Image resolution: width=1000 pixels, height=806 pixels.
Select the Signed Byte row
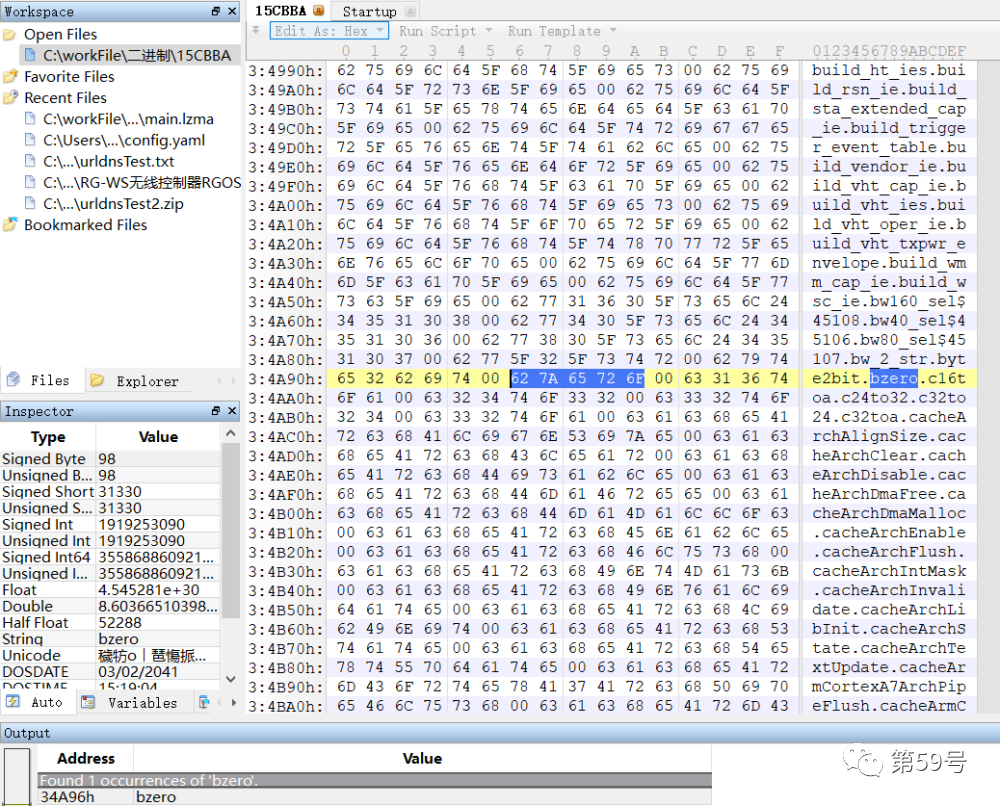click(x=110, y=459)
